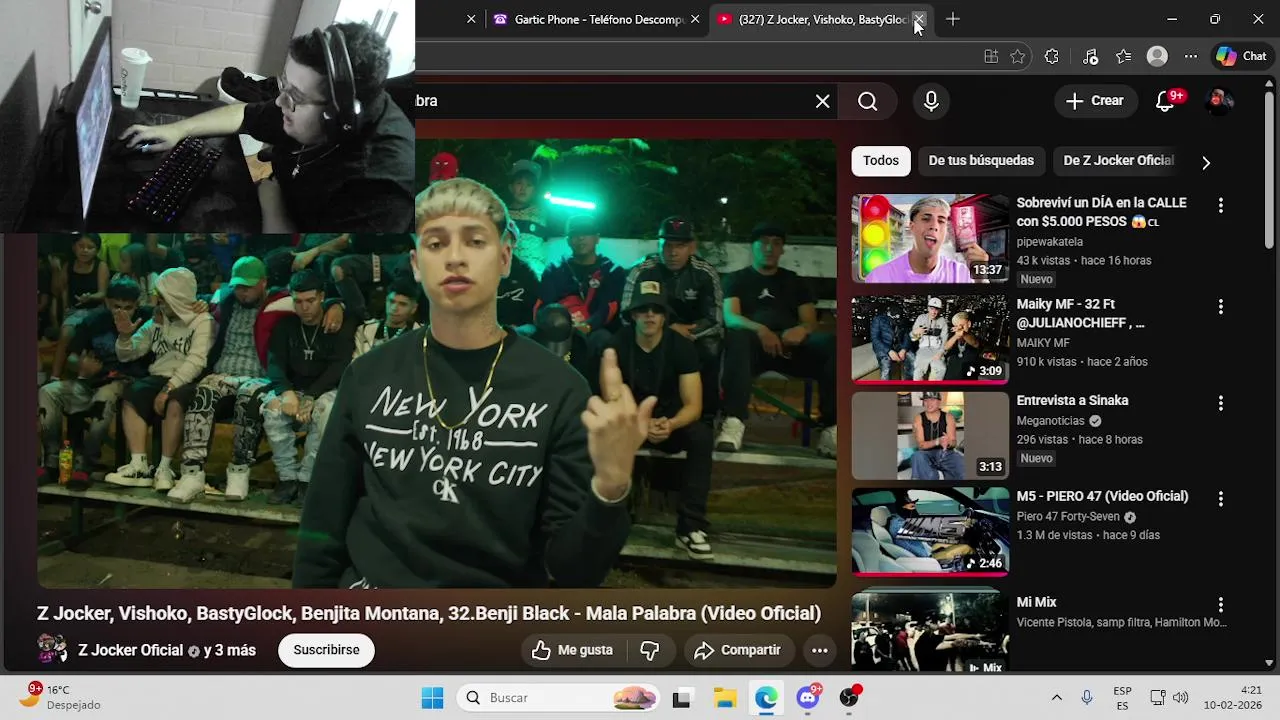Open the Mi Mix playlist thumbnail
This screenshot has width=1280, height=720.
(x=931, y=630)
